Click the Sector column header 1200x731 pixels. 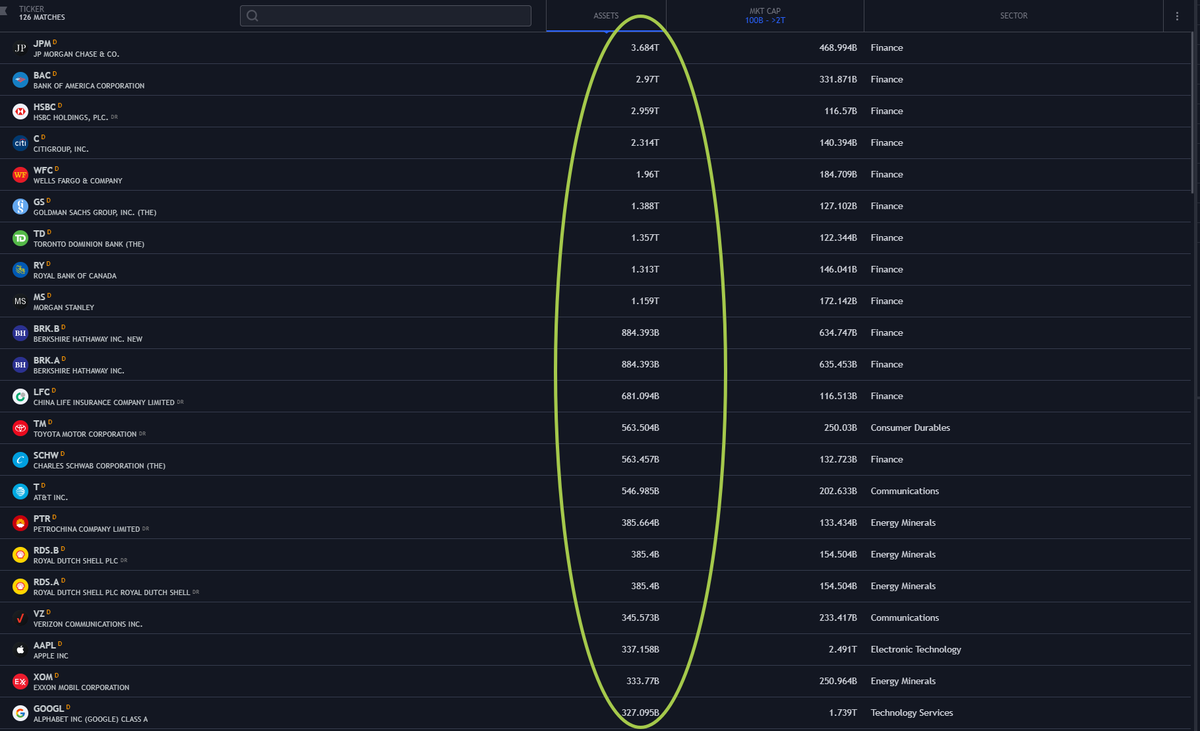click(x=1014, y=16)
